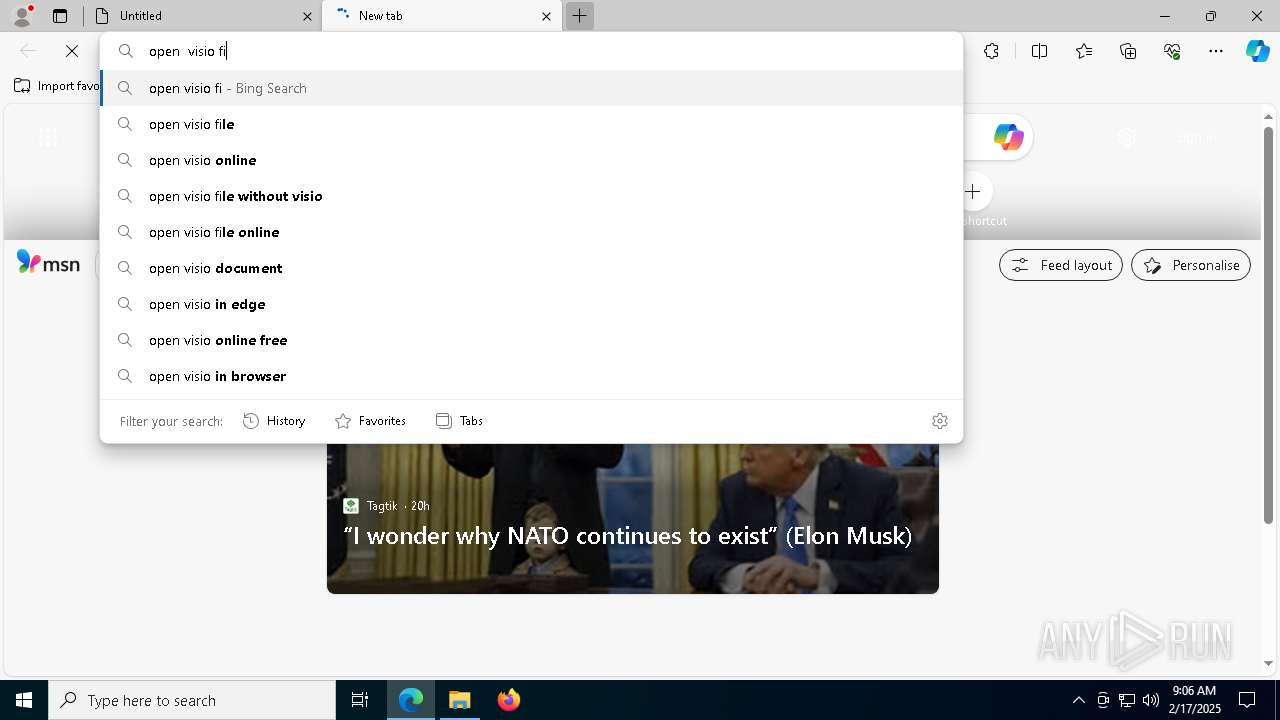Click Import favorites bookmark
Viewport: 1280px width, 720px height.
pyautogui.click(x=56, y=86)
